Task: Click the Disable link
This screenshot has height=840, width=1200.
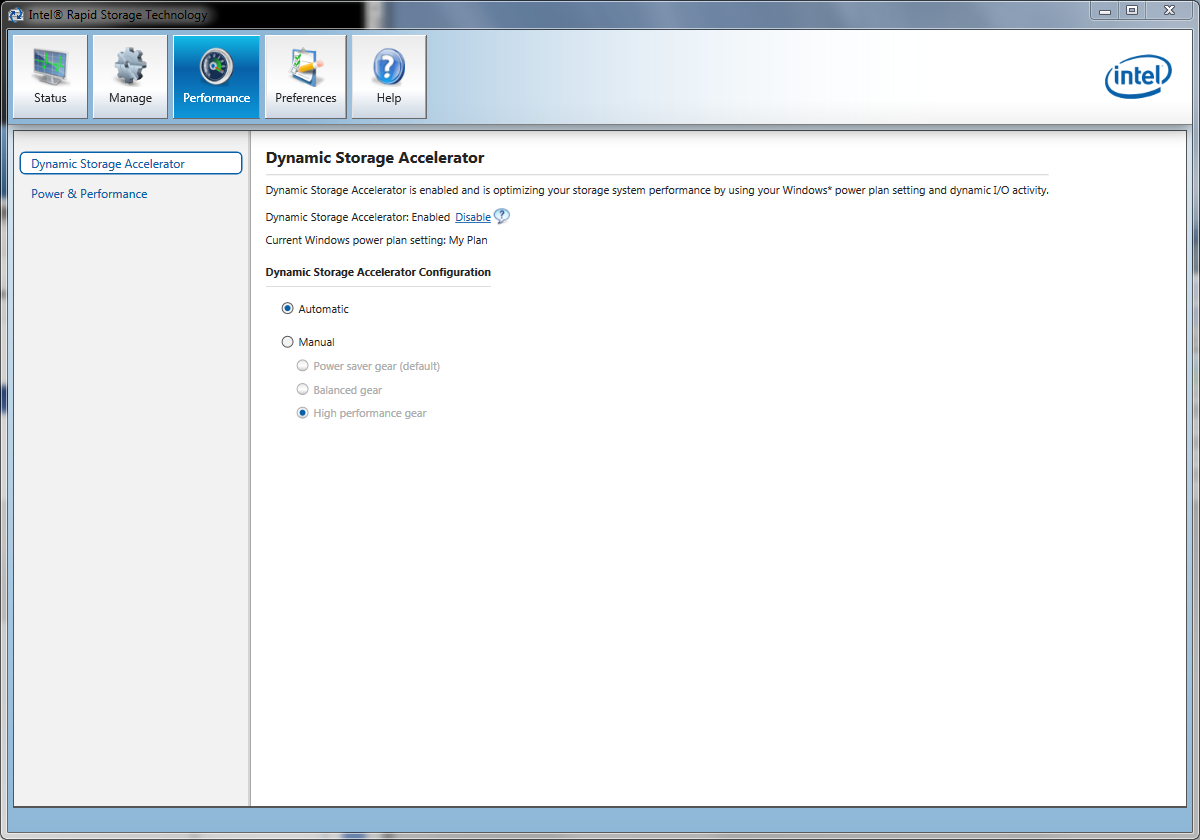Action: [473, 217]
